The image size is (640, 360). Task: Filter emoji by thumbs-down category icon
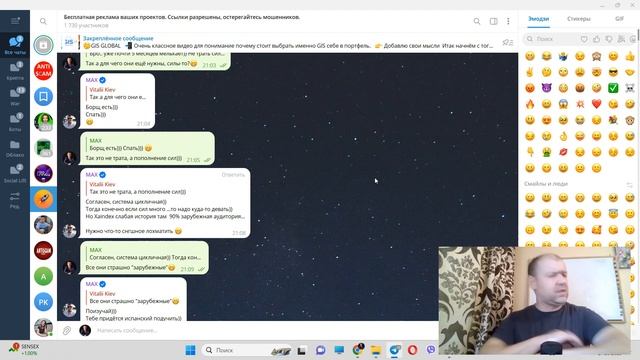609,39
